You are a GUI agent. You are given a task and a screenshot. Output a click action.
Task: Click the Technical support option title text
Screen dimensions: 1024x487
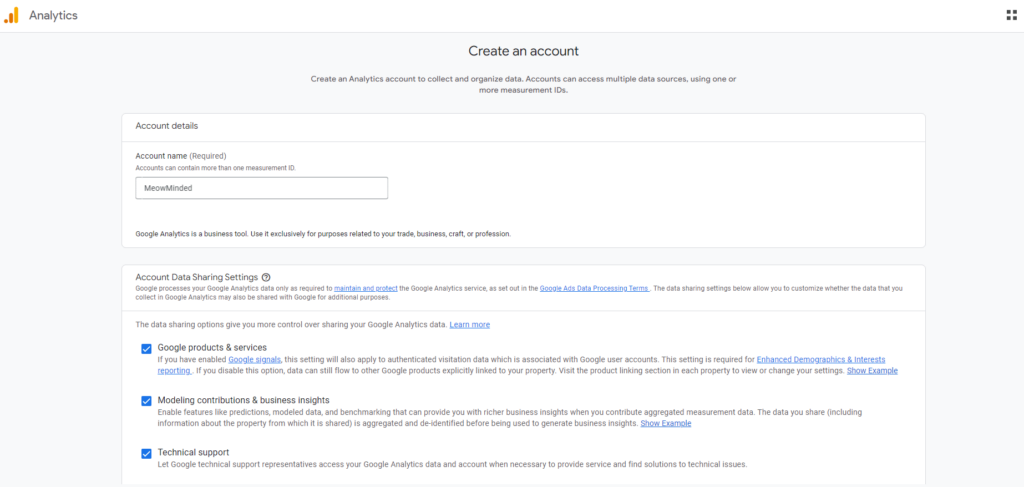193,452
